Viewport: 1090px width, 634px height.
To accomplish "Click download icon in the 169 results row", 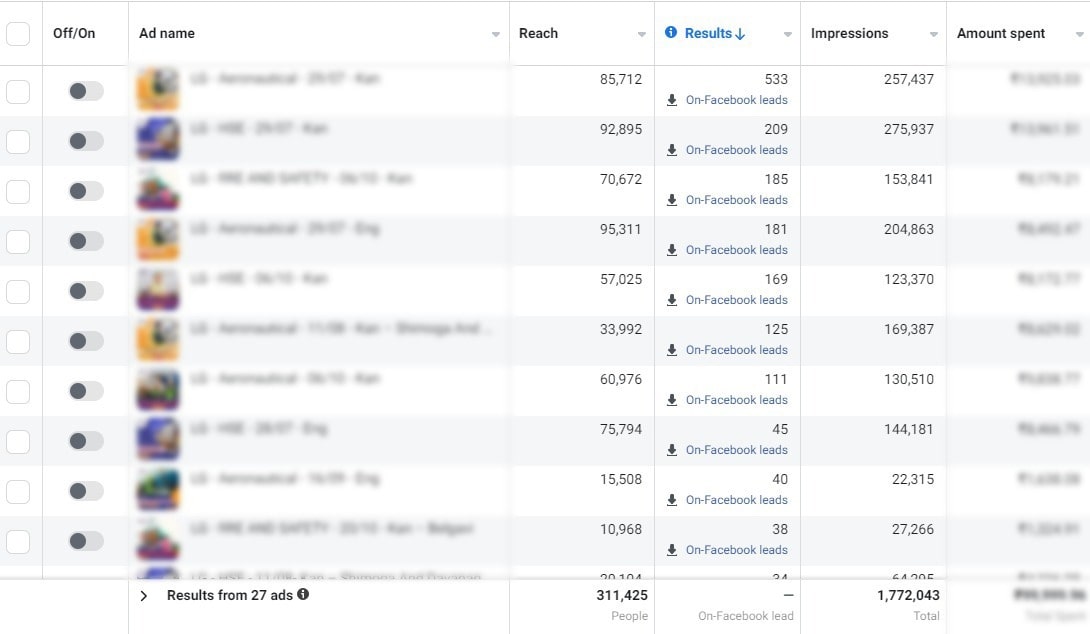I will (x=672, y=300).
